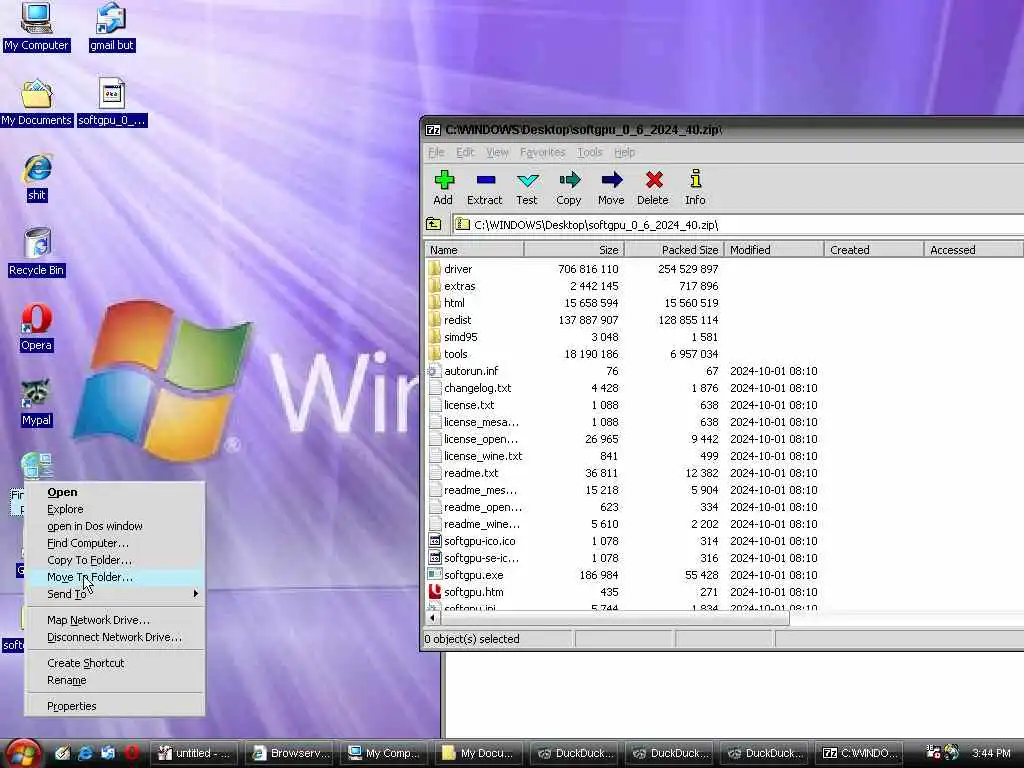Click the Test checkmark toolbar icon
This screenshot has height=768, width=1024.
point(527,180)
